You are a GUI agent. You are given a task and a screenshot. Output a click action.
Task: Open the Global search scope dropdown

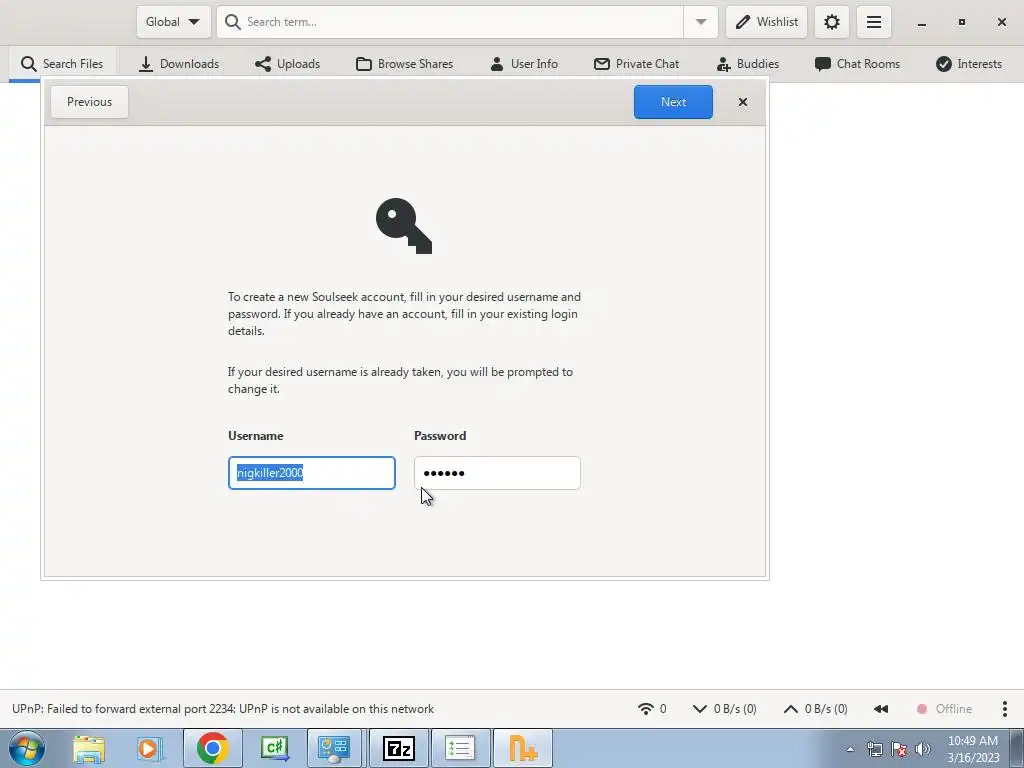pyautogui.click(x=173, y=22)
